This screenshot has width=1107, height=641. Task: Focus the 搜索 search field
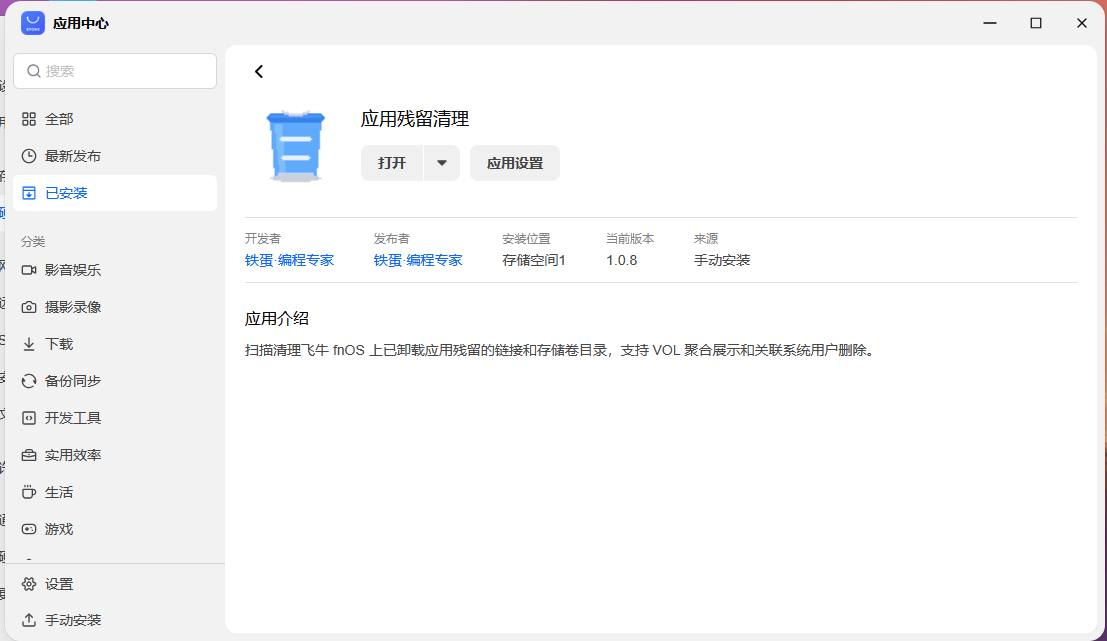(115, 71)
